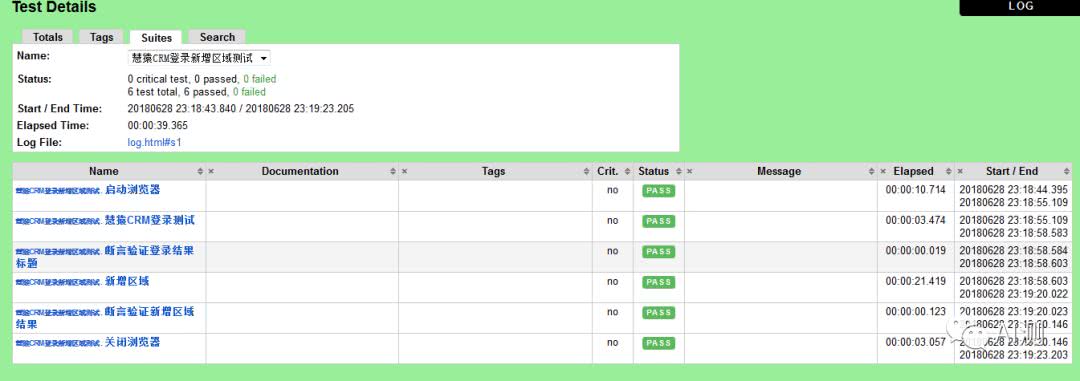The image size is (1080, 381).
Task: Click sort arrows in Start / End header
Action: (1066, 172)
